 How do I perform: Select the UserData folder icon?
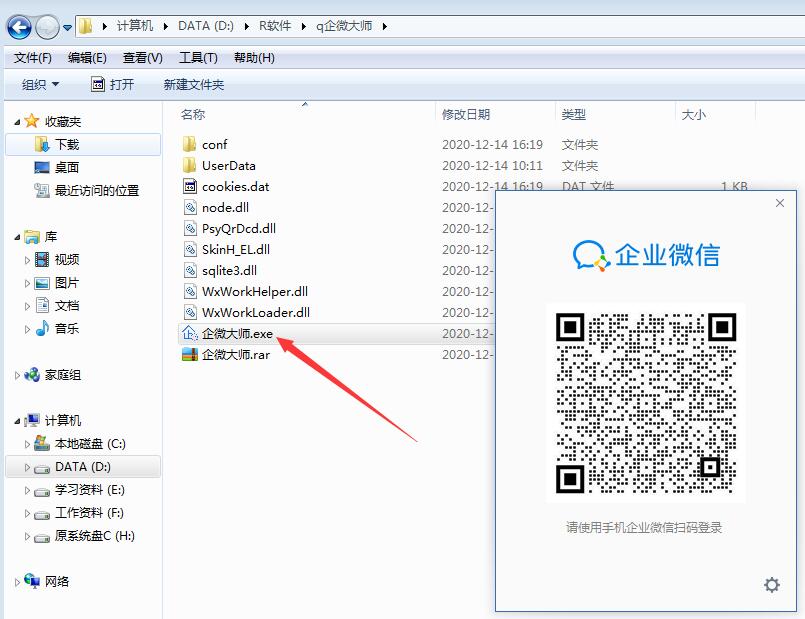189,165
